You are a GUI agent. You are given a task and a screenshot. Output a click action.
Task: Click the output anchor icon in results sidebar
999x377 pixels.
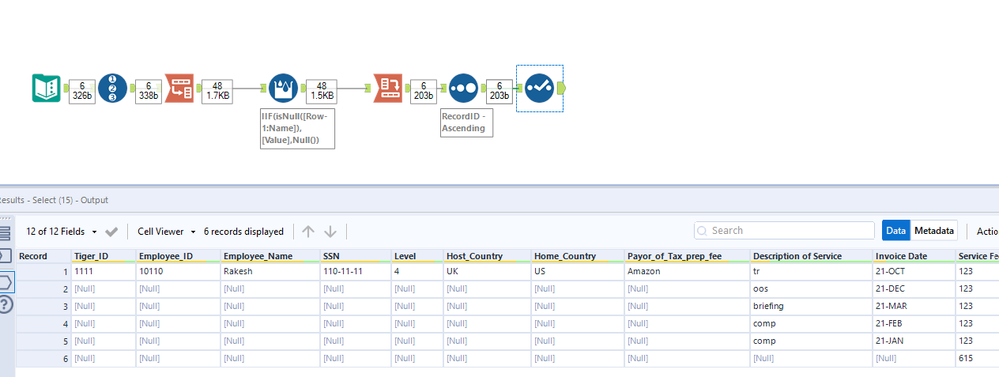point(5,281)
